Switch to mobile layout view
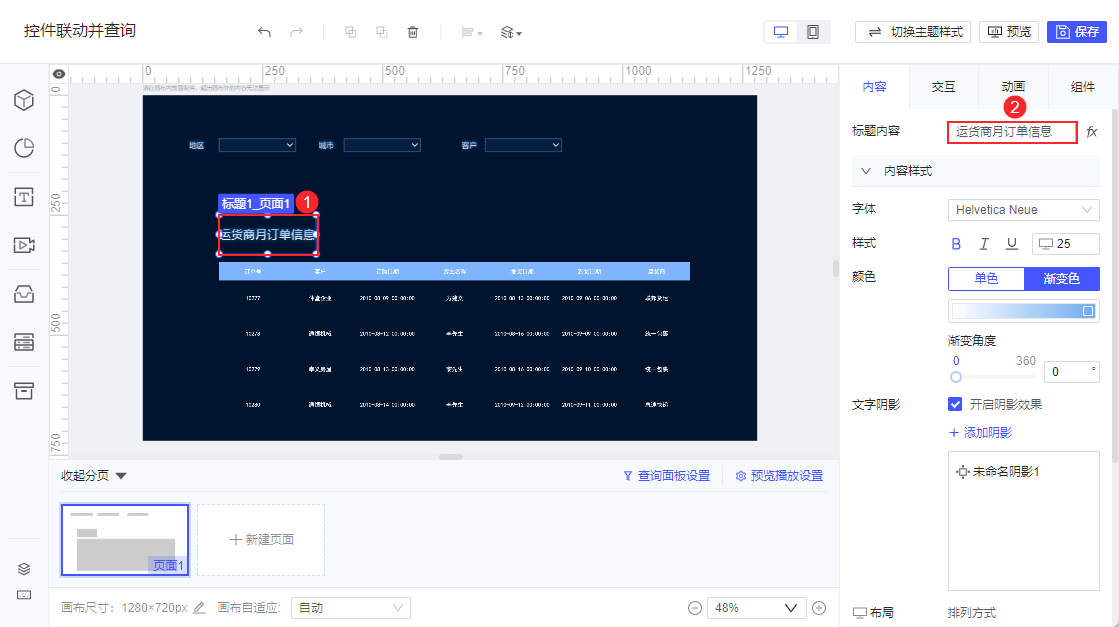The height and width of the screenshot is (627, 1119). pos(813,32)
